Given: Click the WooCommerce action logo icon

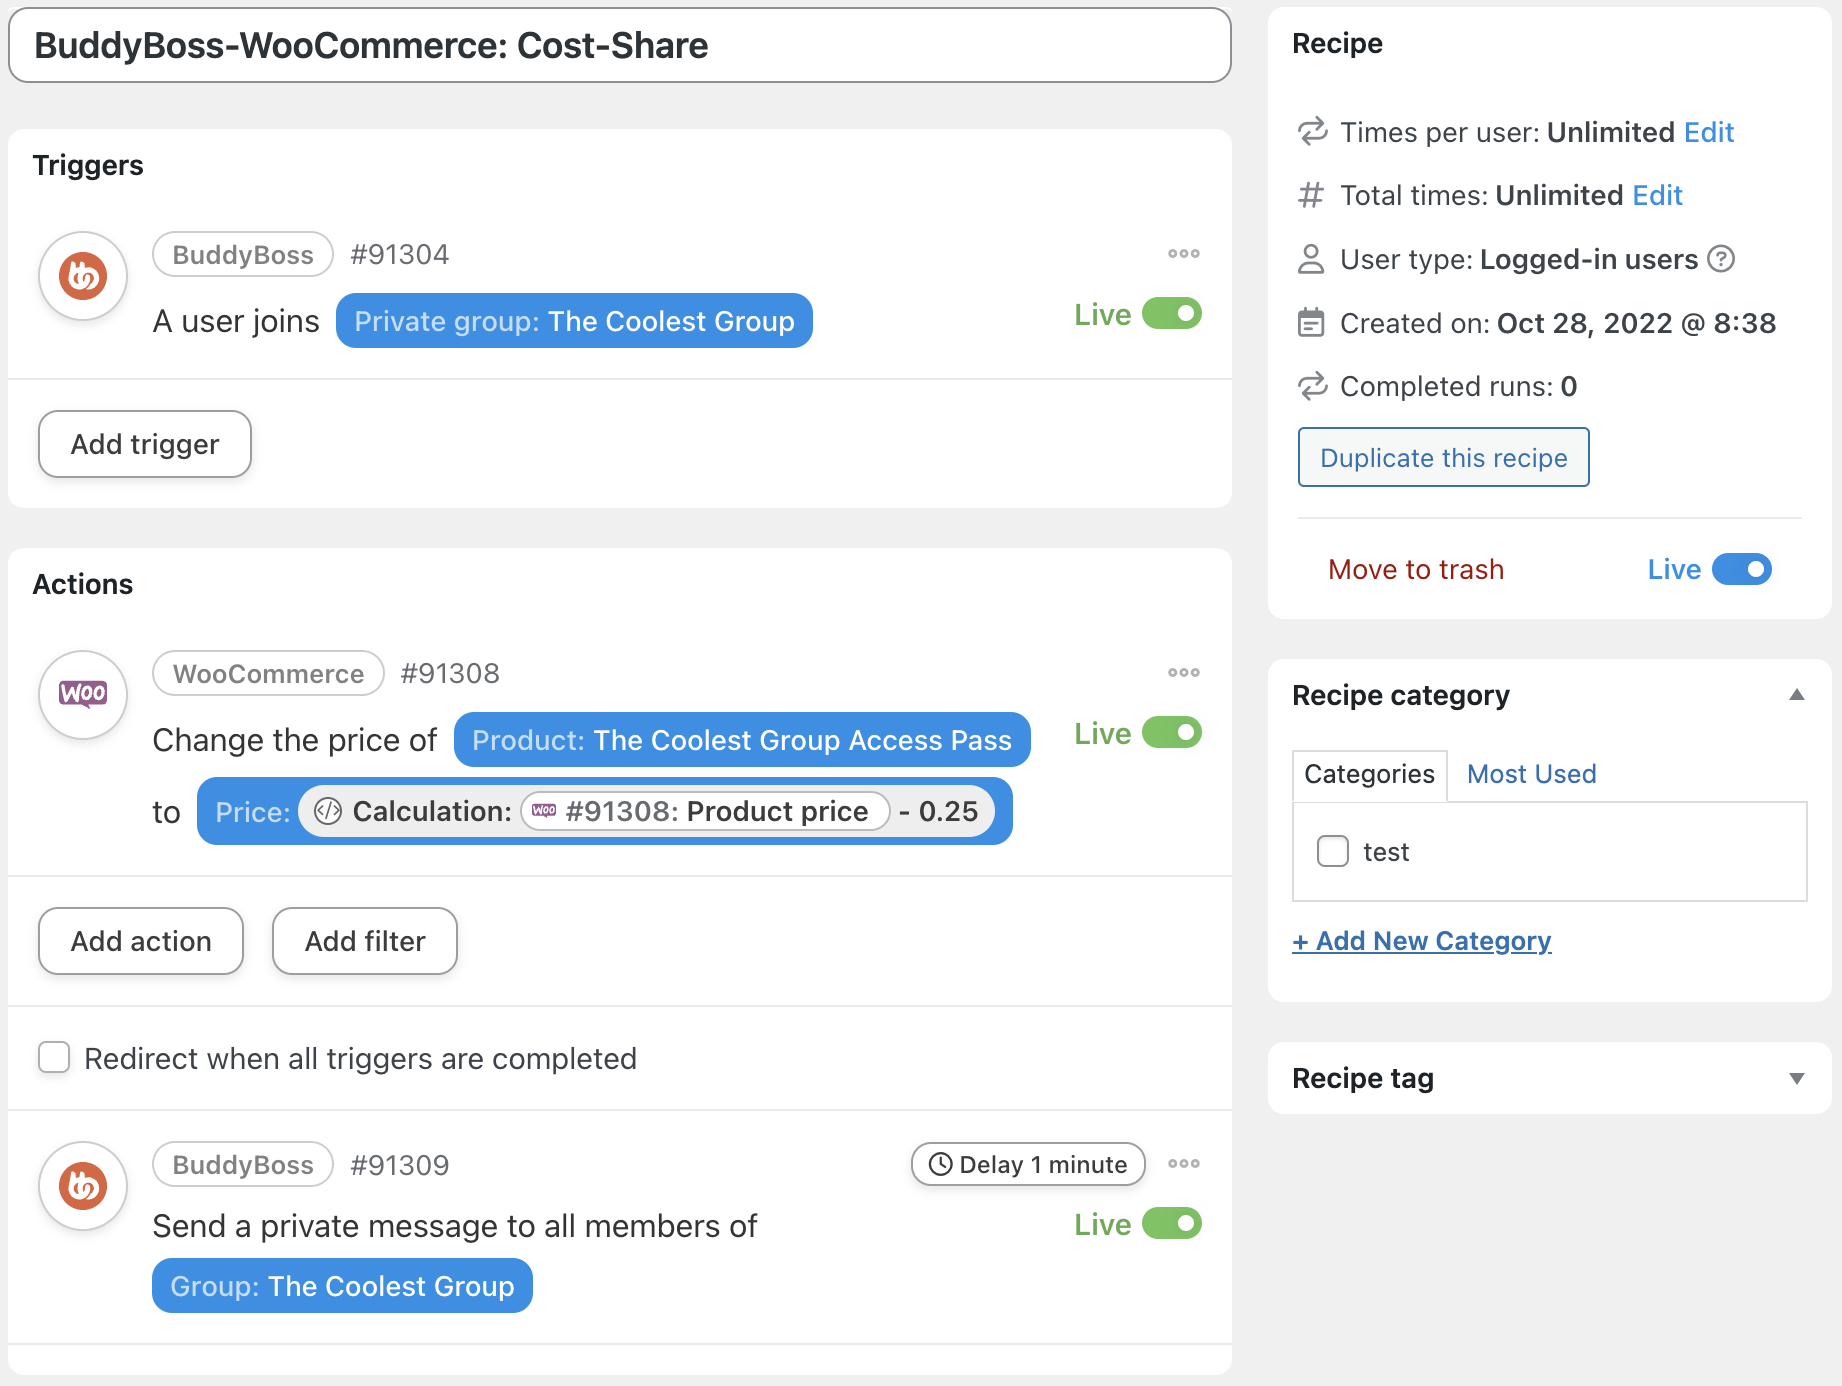Looking at the screenshot, I should 83,695.
